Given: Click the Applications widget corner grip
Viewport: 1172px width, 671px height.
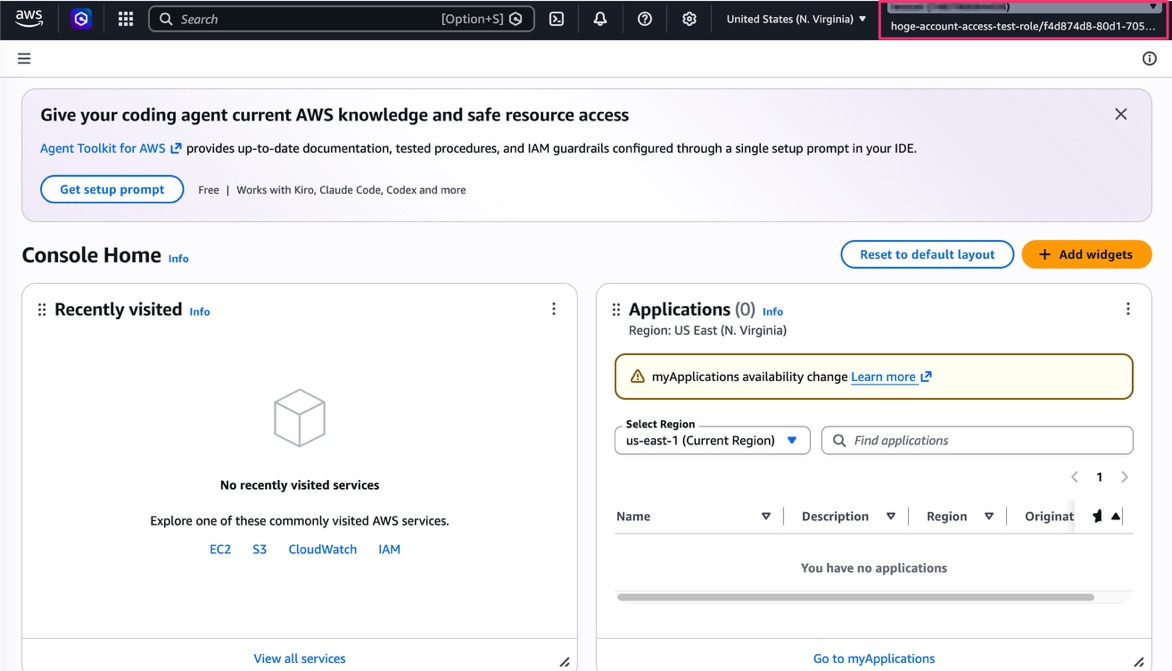Looking at the screenshot, I should point(1139,662).
